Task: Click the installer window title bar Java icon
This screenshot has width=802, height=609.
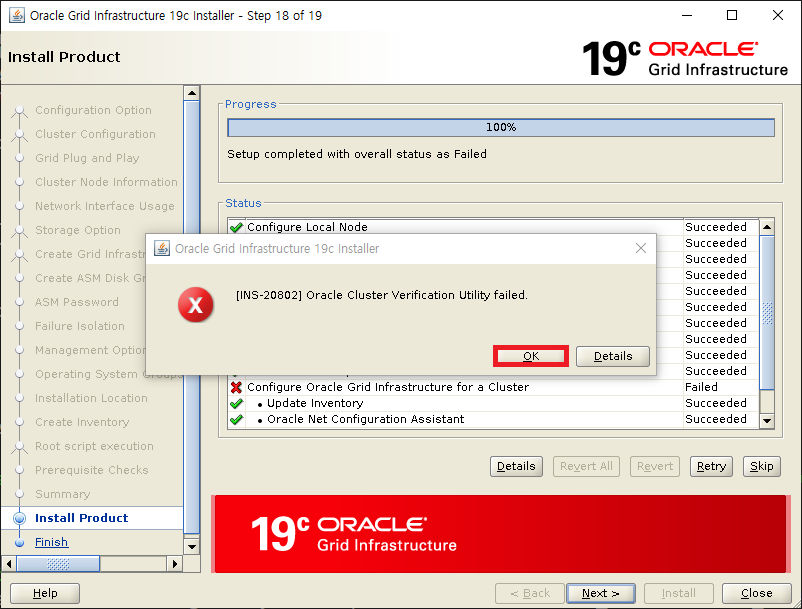Action: (16, 15)
